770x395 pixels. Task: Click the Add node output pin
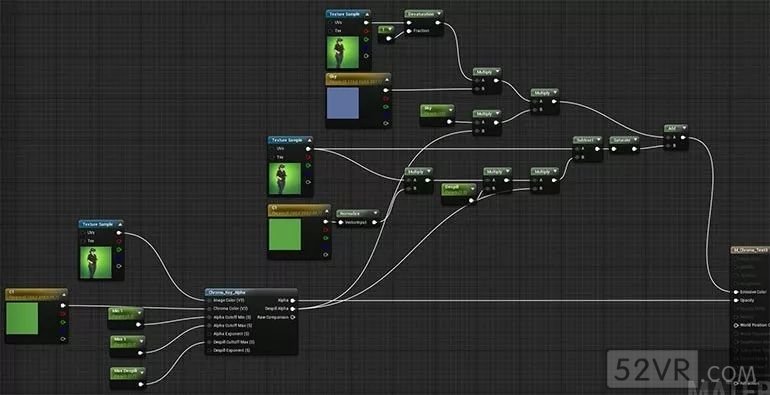(x=683, y=138)
